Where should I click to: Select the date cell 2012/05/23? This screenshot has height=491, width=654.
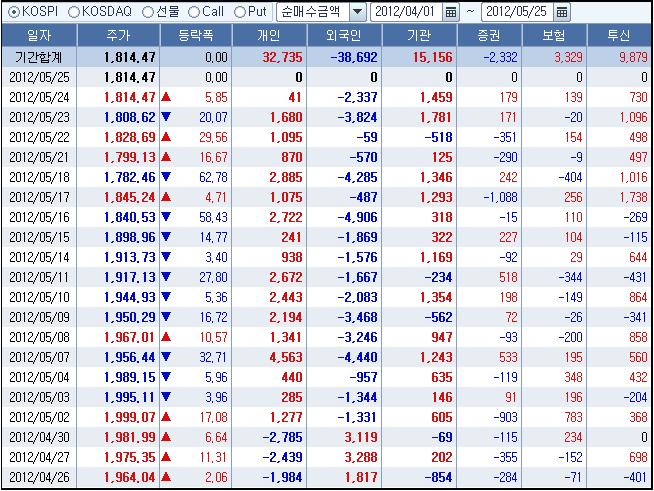tap(39, 117)
